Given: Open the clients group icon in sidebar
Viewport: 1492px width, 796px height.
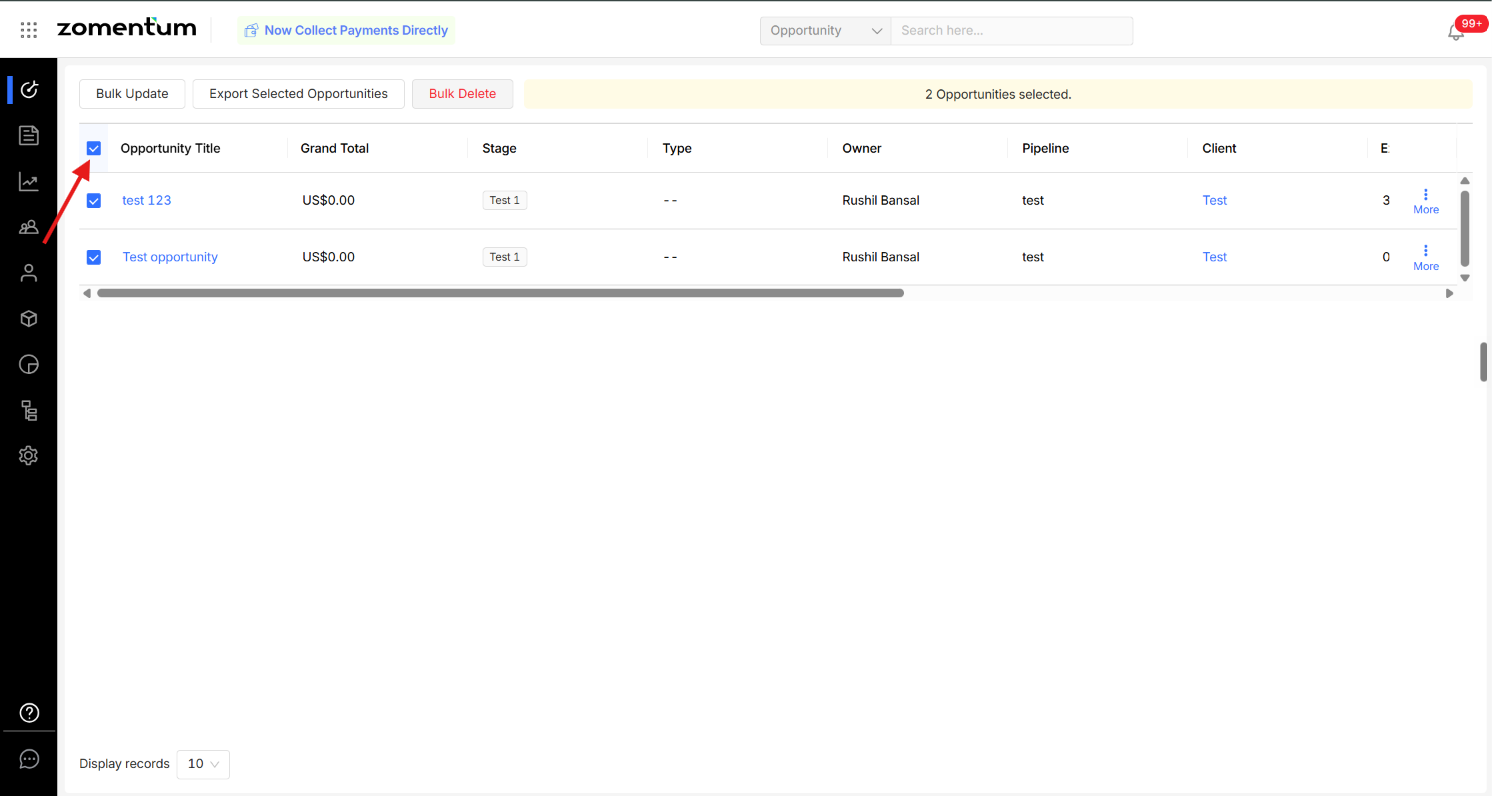Looking at the screenshot, I should [29, 227].
